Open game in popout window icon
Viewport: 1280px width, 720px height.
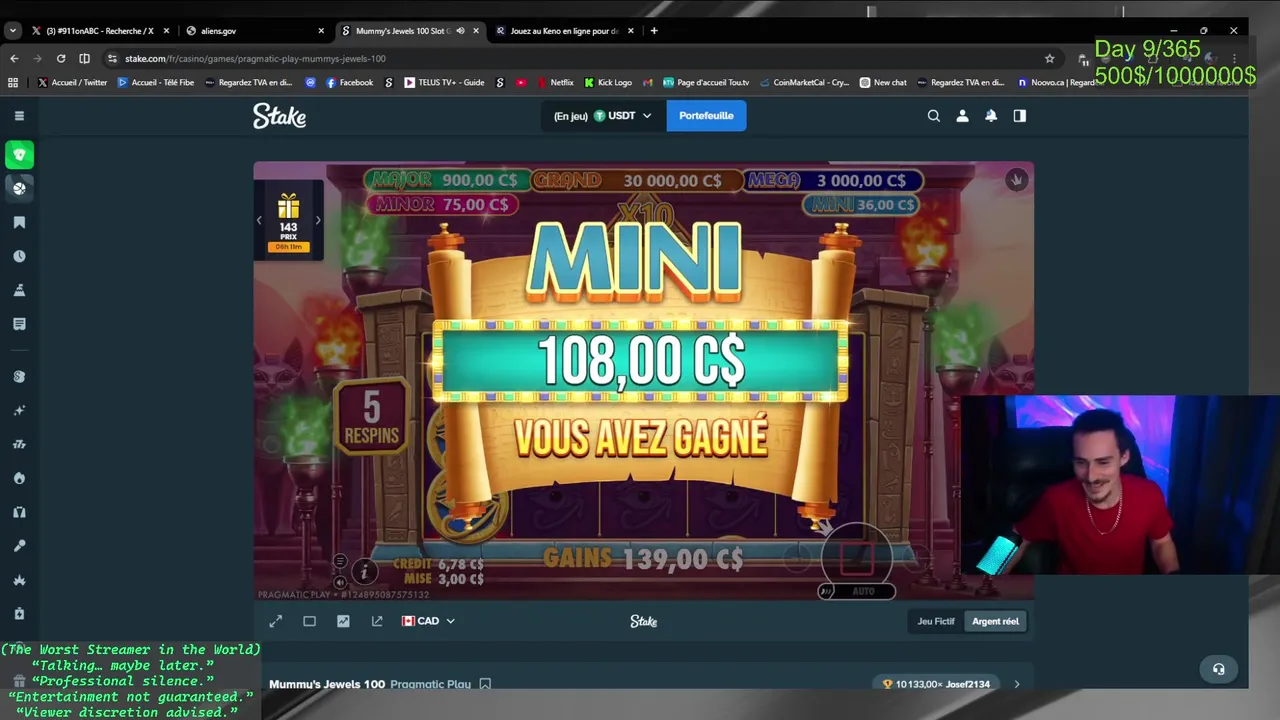point(377,621)
